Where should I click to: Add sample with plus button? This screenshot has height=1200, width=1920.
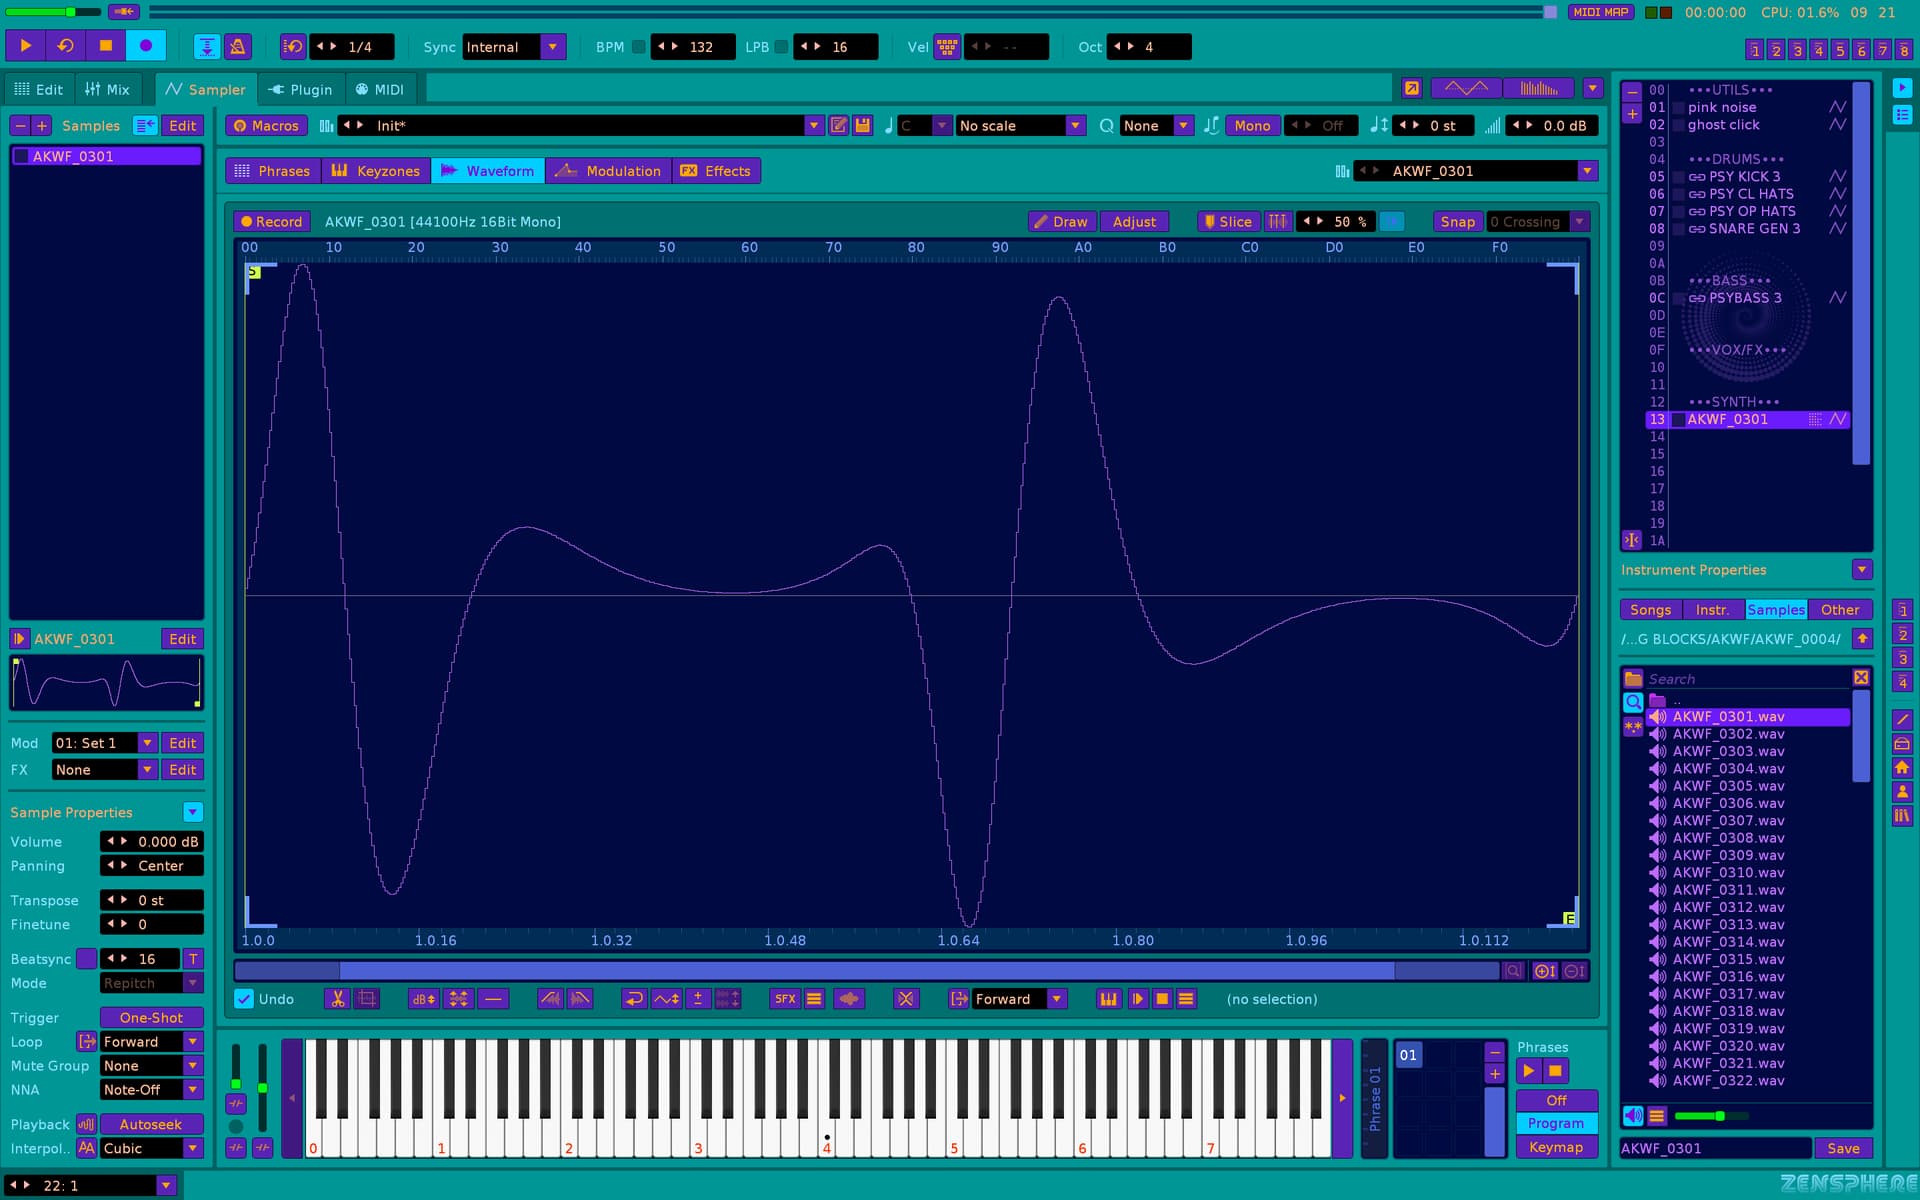pyautogui.click(x=42, y=126)
